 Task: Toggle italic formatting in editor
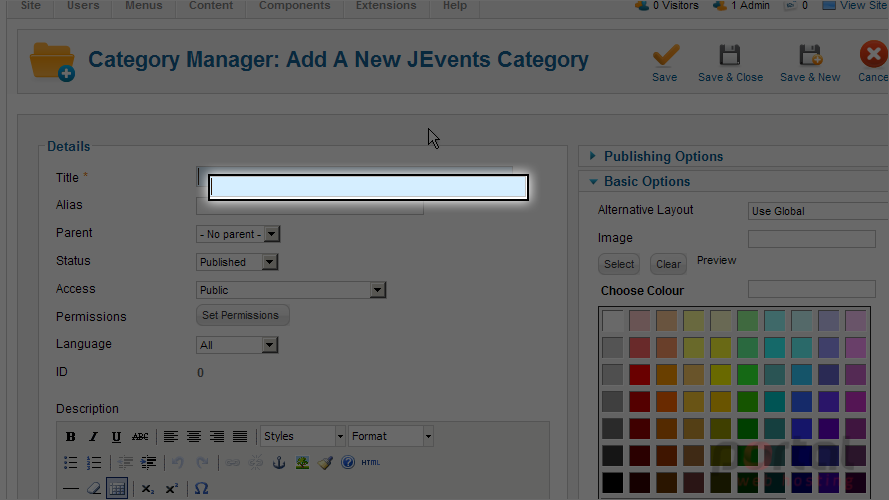(x=93, y=437)
